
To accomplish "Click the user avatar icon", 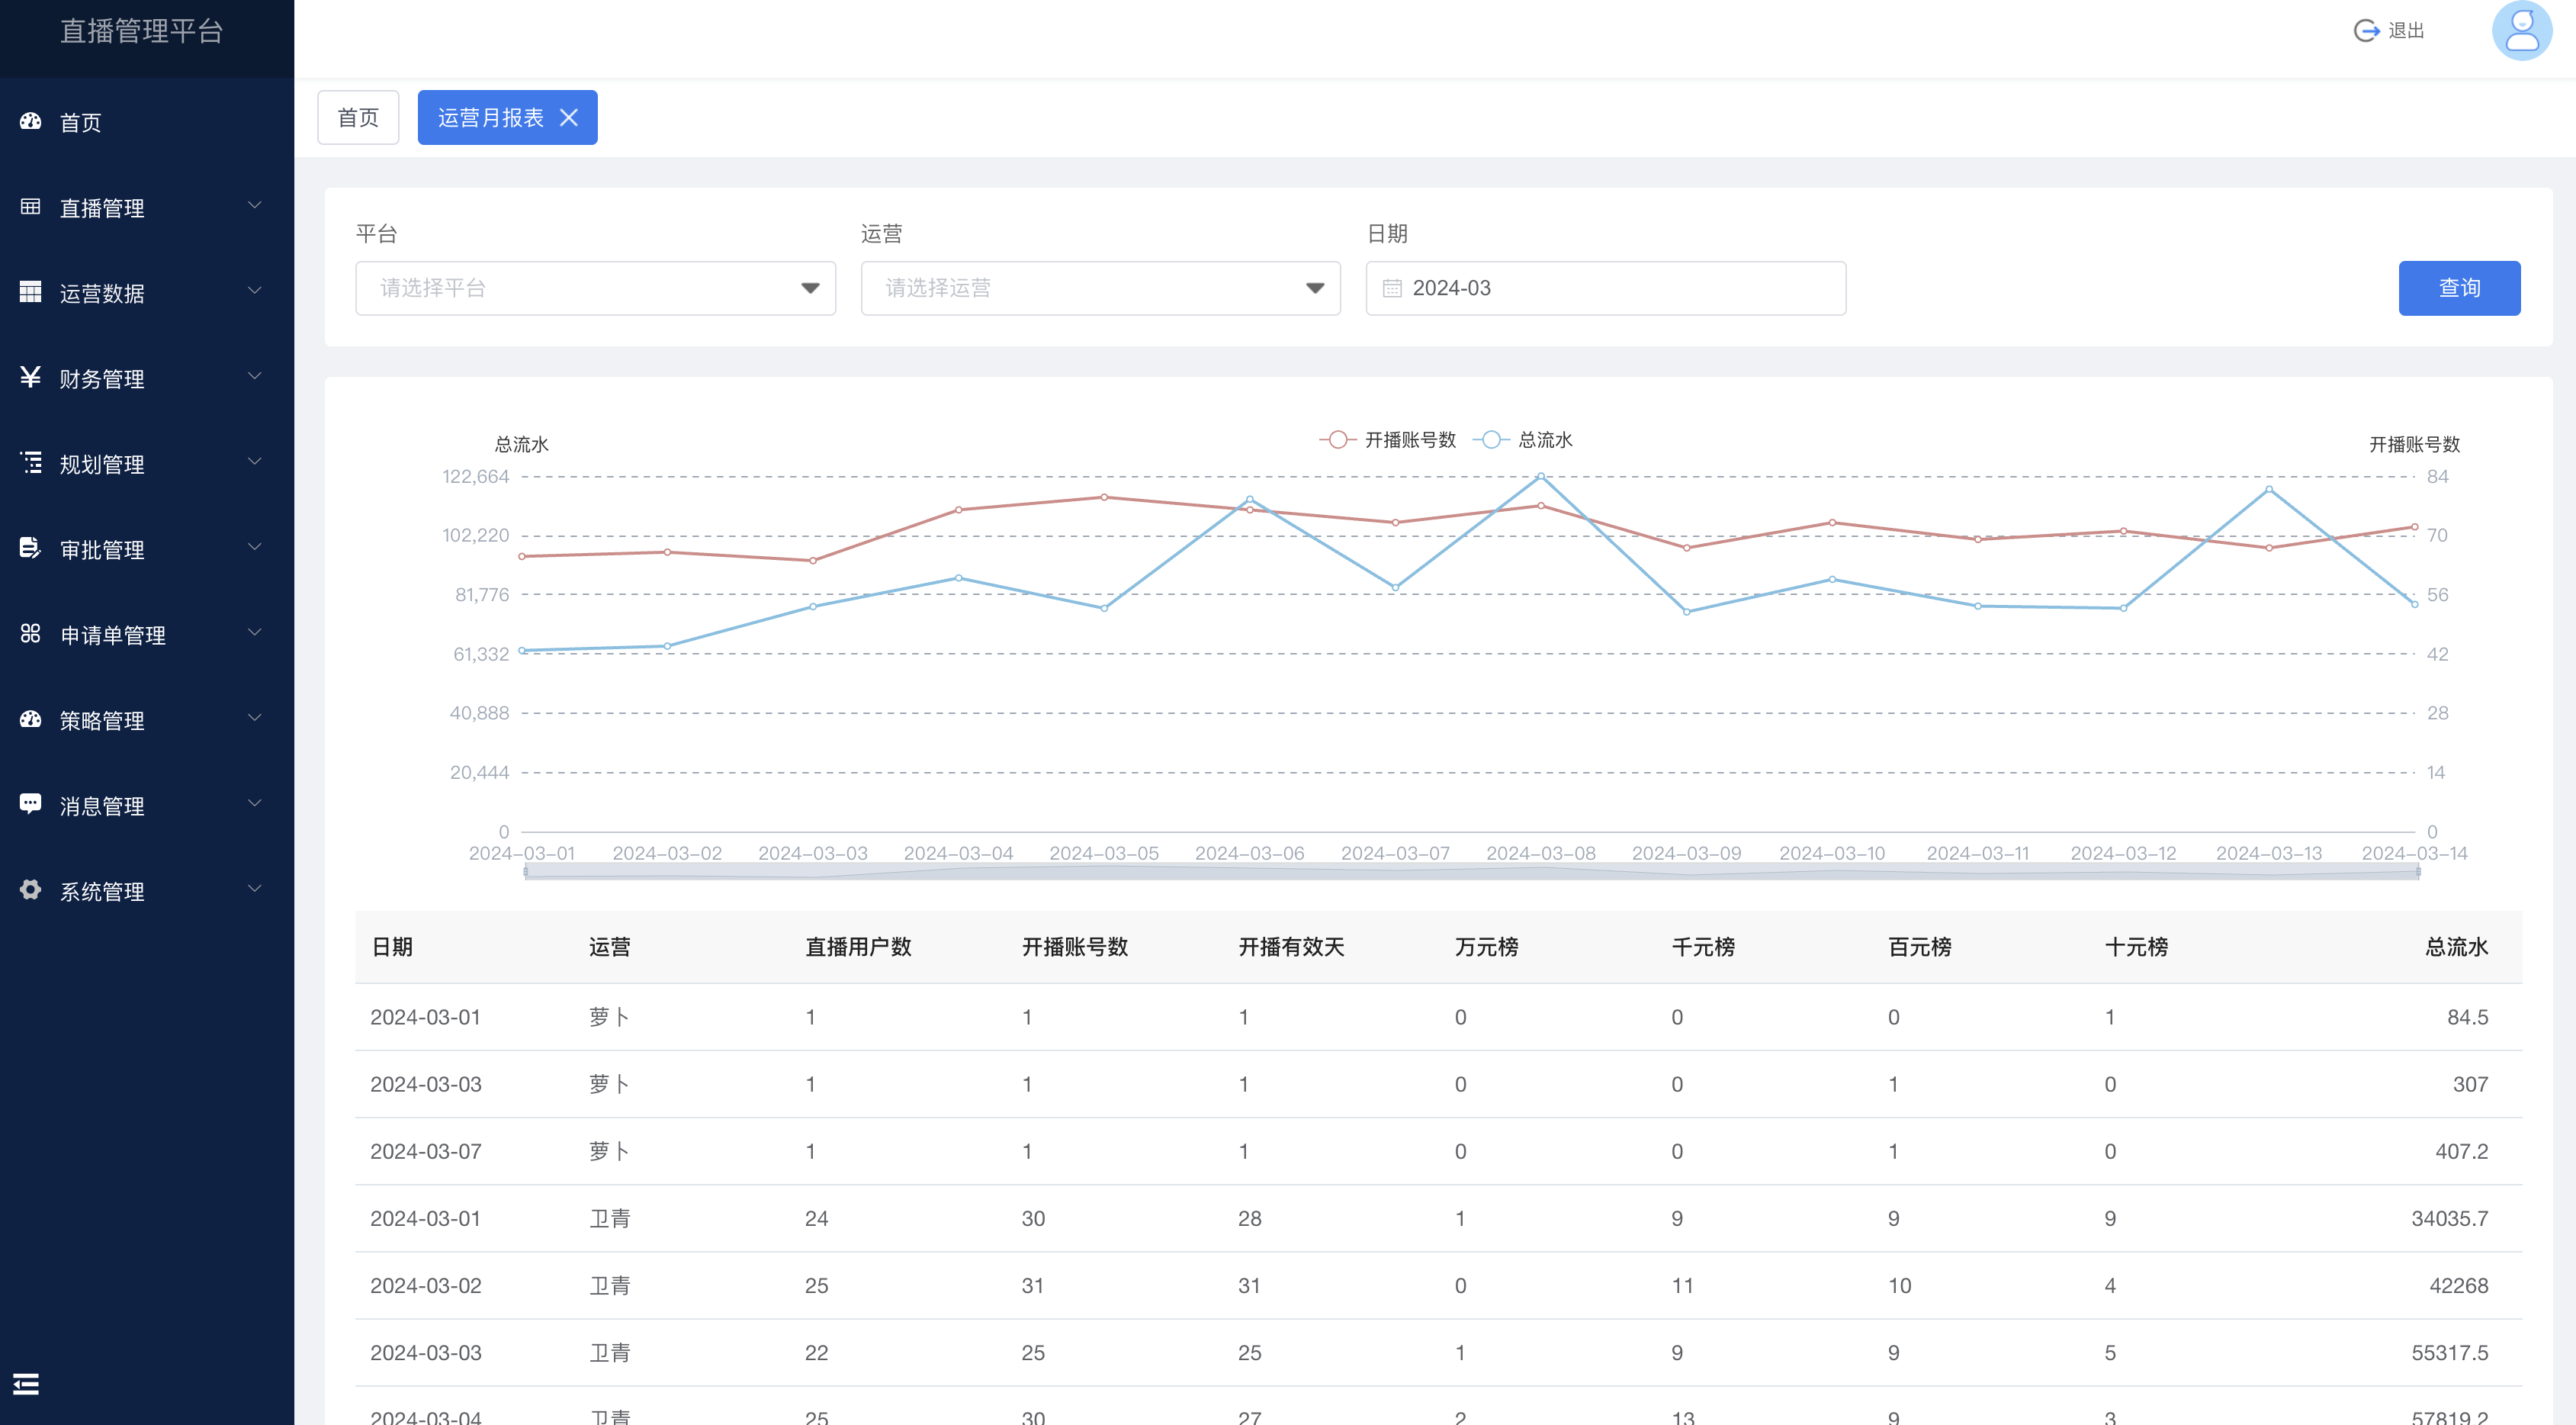I will pyautogui.click(x=2522, y=30).
